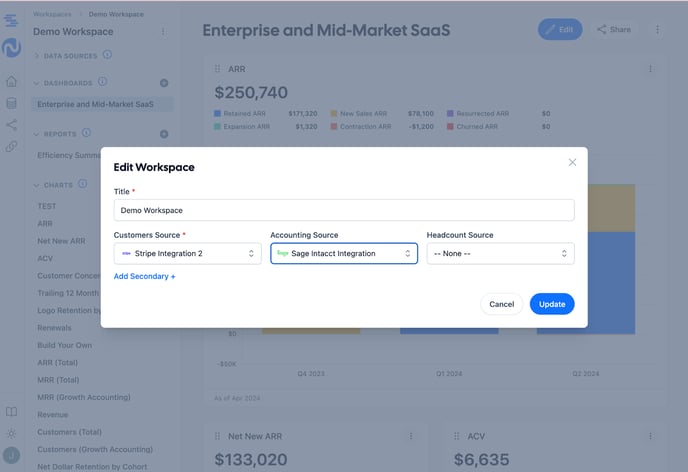Toggle Expansion ARR legend swatch
Screen dimensions: 688x472
[x=217, y=126]
